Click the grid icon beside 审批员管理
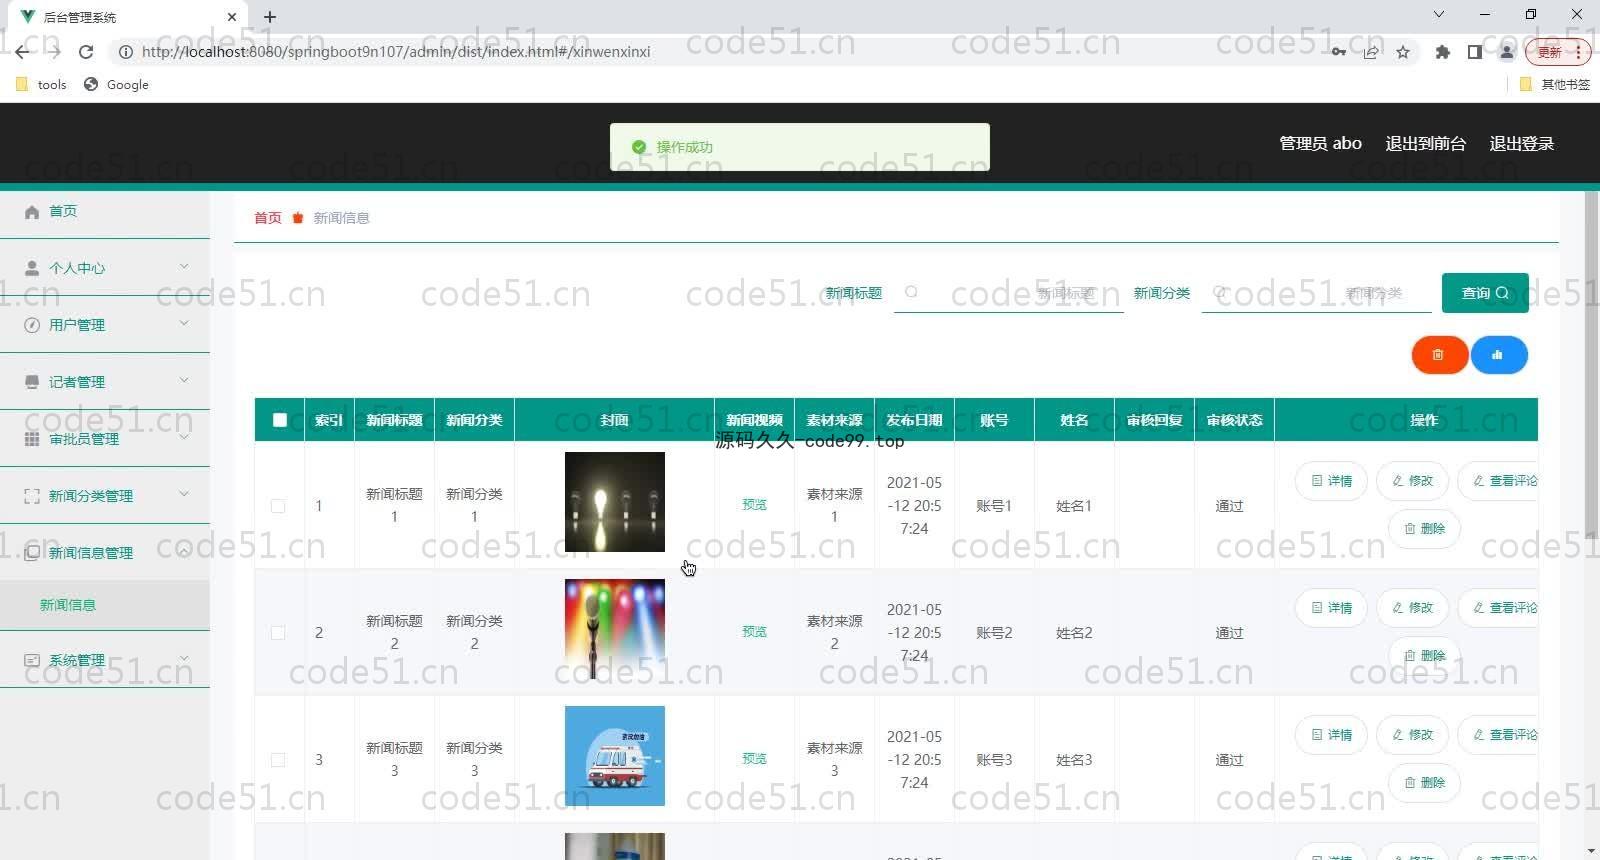The height and width of the screenshot is (860, 1600). pos(32,439)
